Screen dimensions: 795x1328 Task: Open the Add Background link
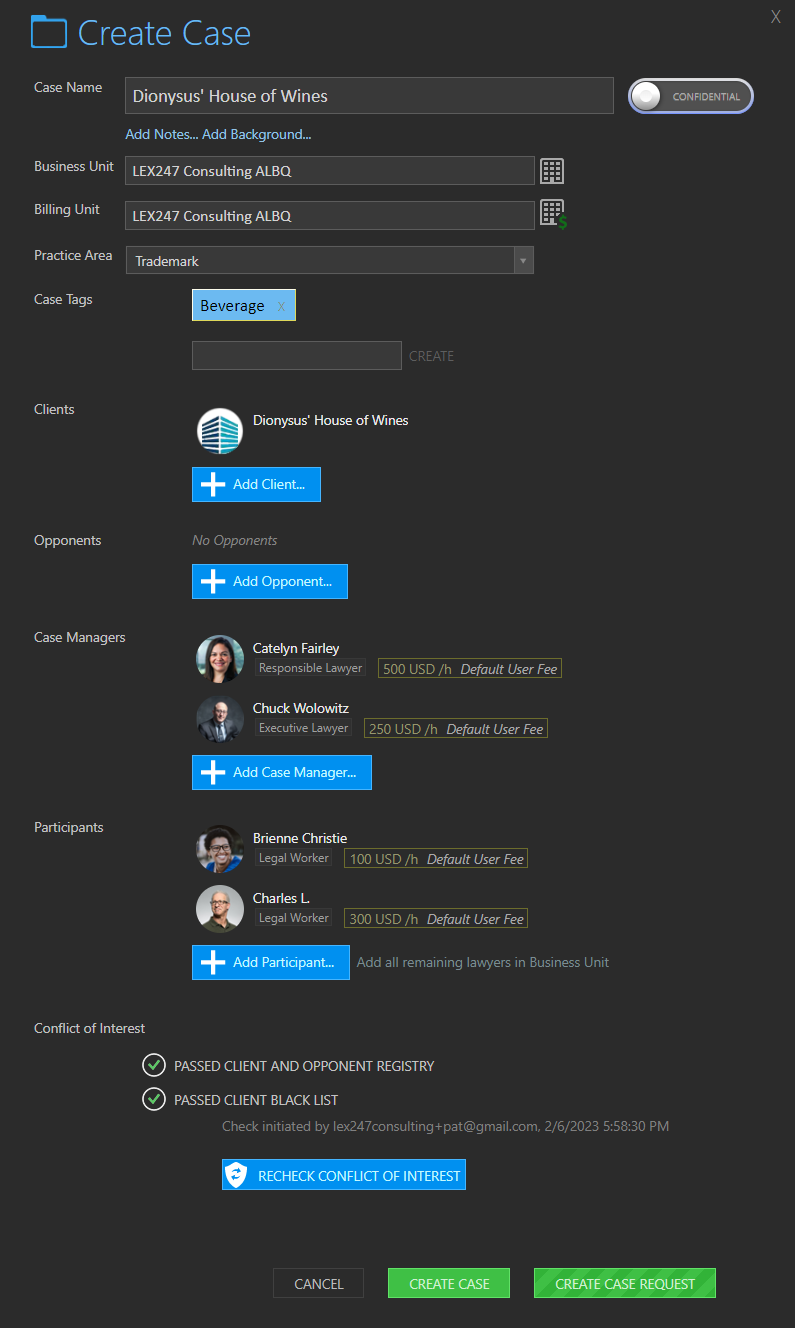tap(257, 134)
